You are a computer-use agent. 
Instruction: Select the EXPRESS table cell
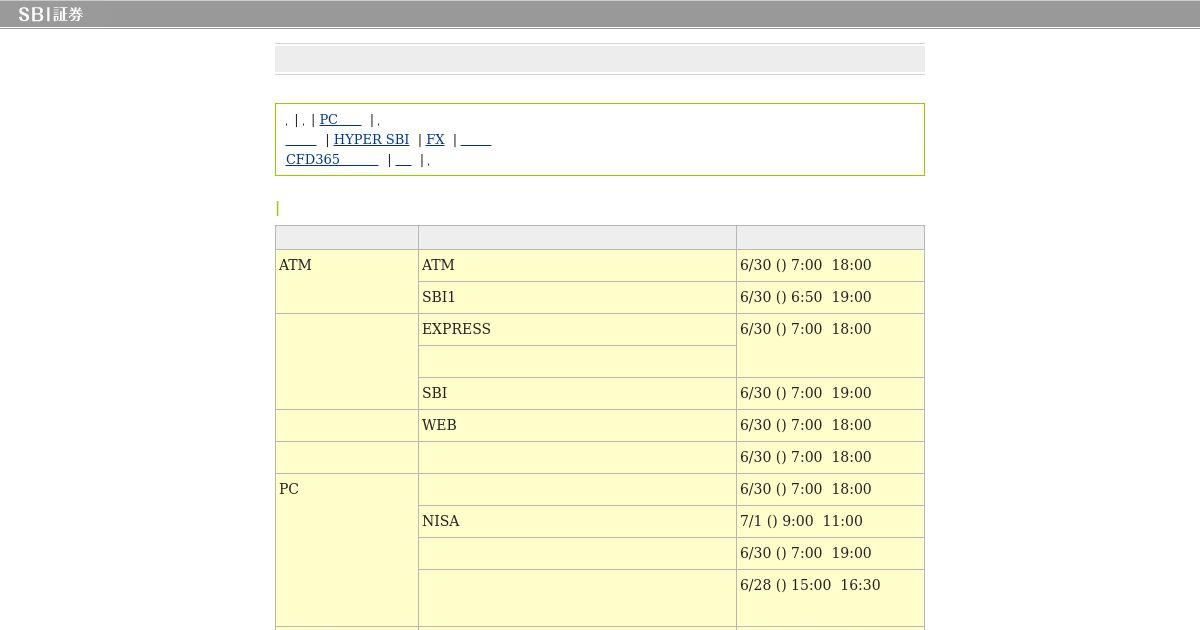point(577,329)
